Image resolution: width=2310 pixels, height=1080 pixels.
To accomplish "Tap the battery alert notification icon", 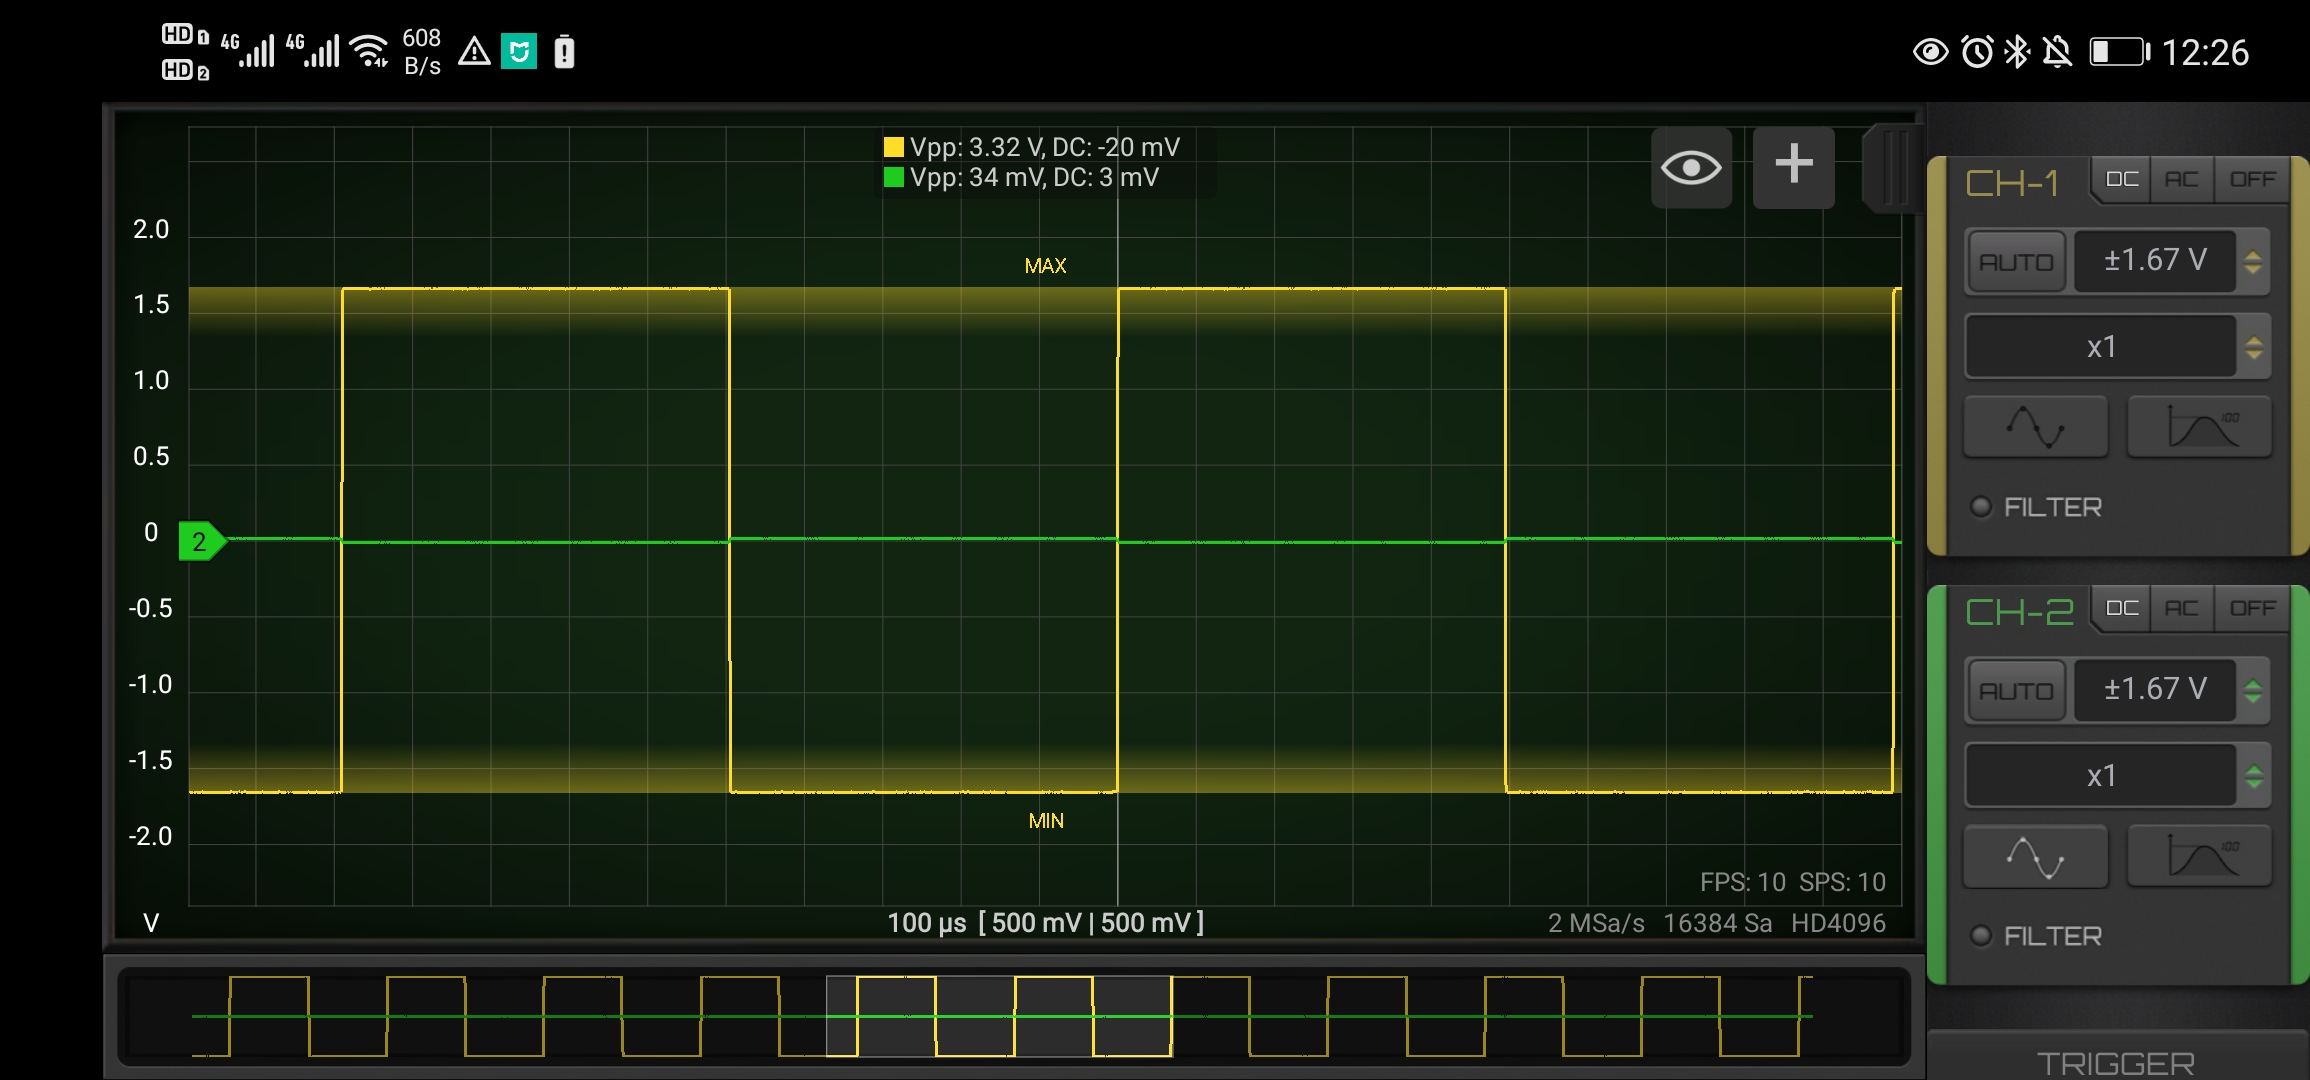I will 564,51.
